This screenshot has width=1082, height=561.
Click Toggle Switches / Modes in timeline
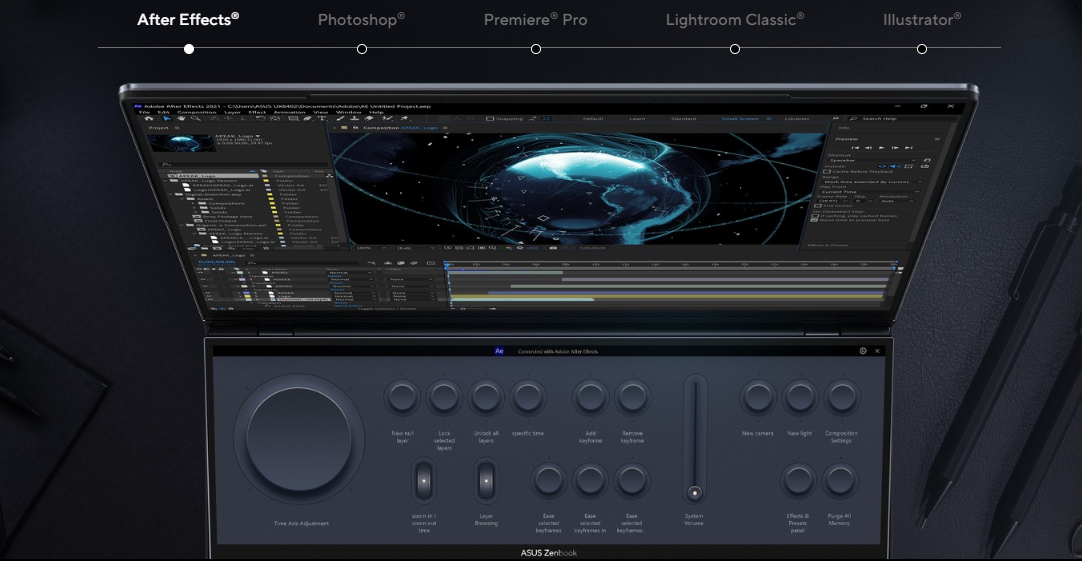386,308
